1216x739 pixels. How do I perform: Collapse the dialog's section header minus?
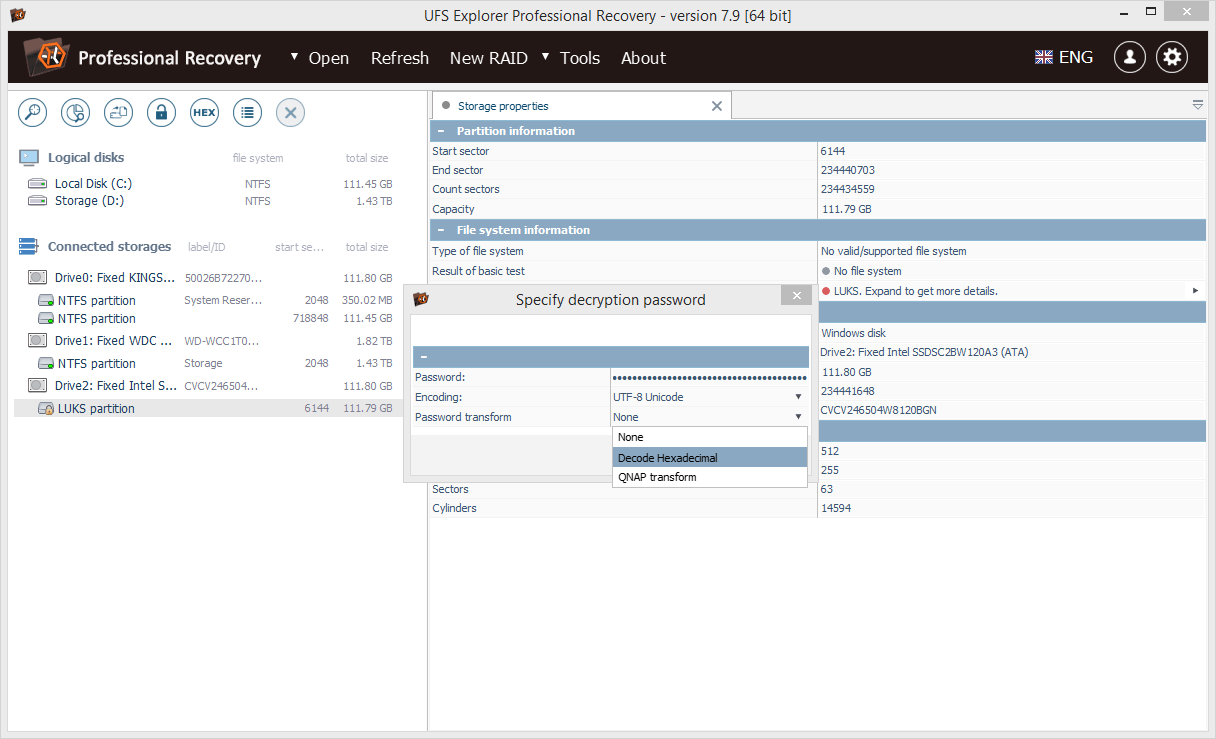[424, 357]
